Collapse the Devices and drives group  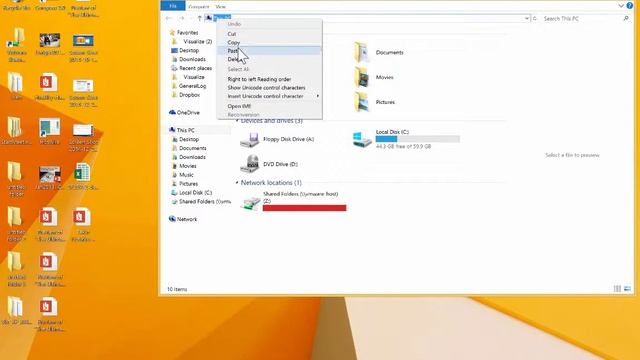pos(237,121)
